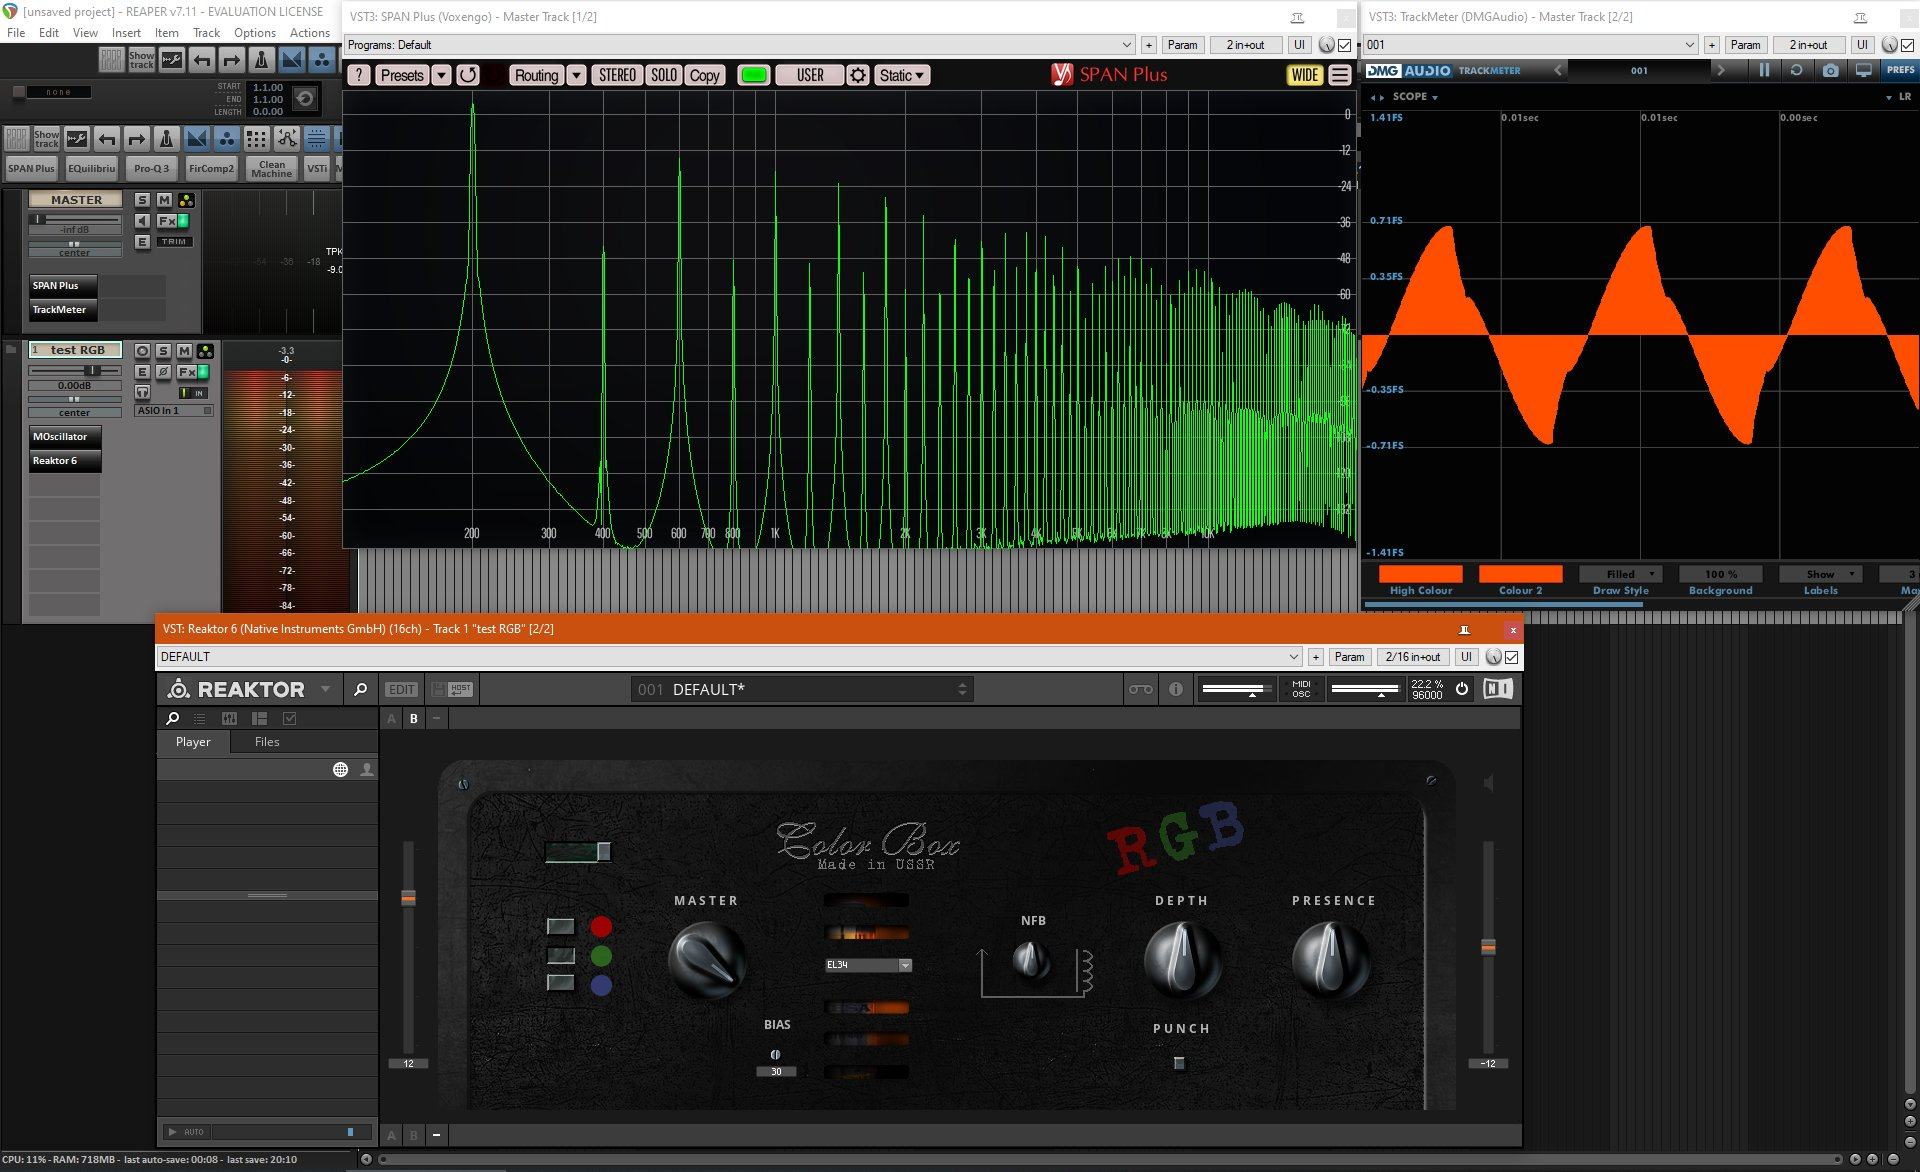Viewport: 1920px width, 1172px height.
Task: Expand the Static mode dropdown in SPAN
Action: (x=902, y=75)
